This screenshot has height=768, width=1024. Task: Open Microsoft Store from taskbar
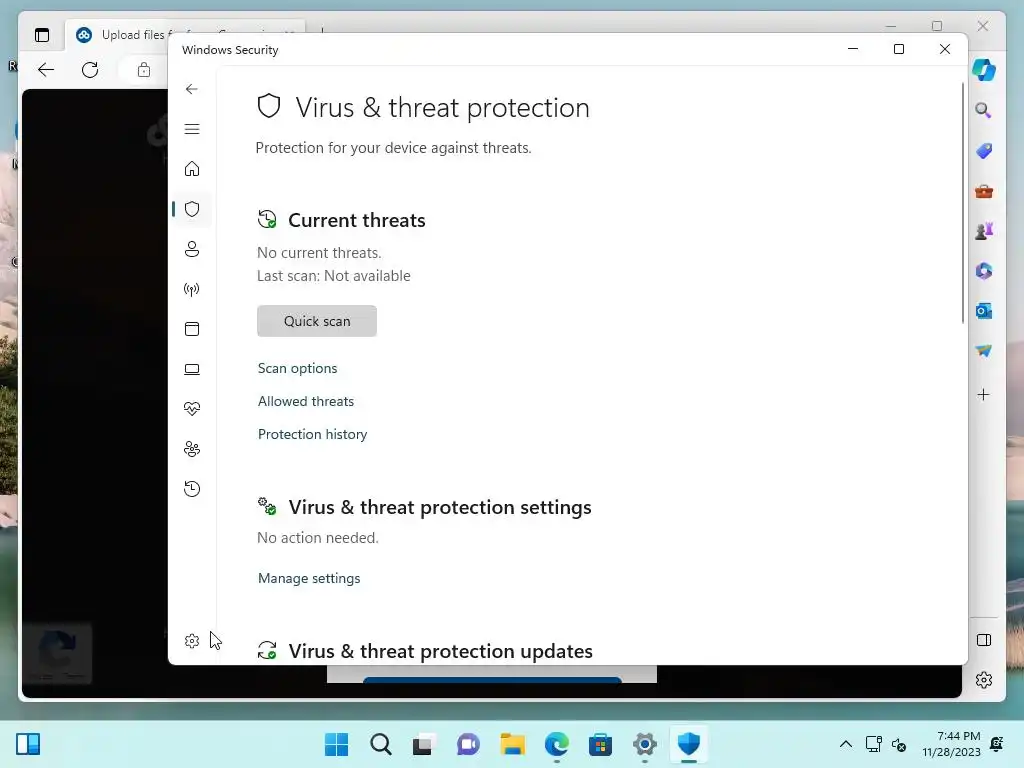click(600, 744)
